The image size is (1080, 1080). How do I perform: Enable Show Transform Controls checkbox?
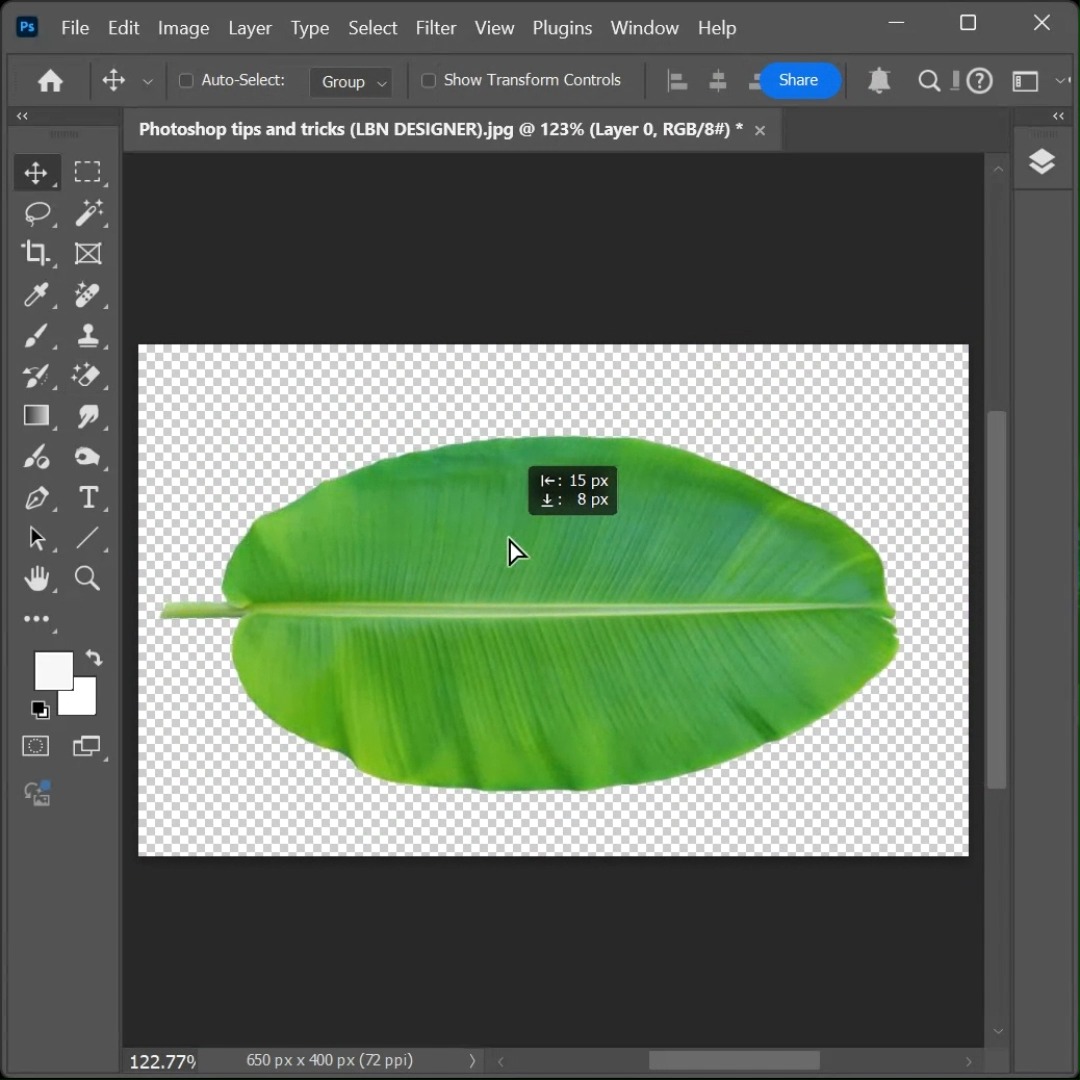pos(428,81)
